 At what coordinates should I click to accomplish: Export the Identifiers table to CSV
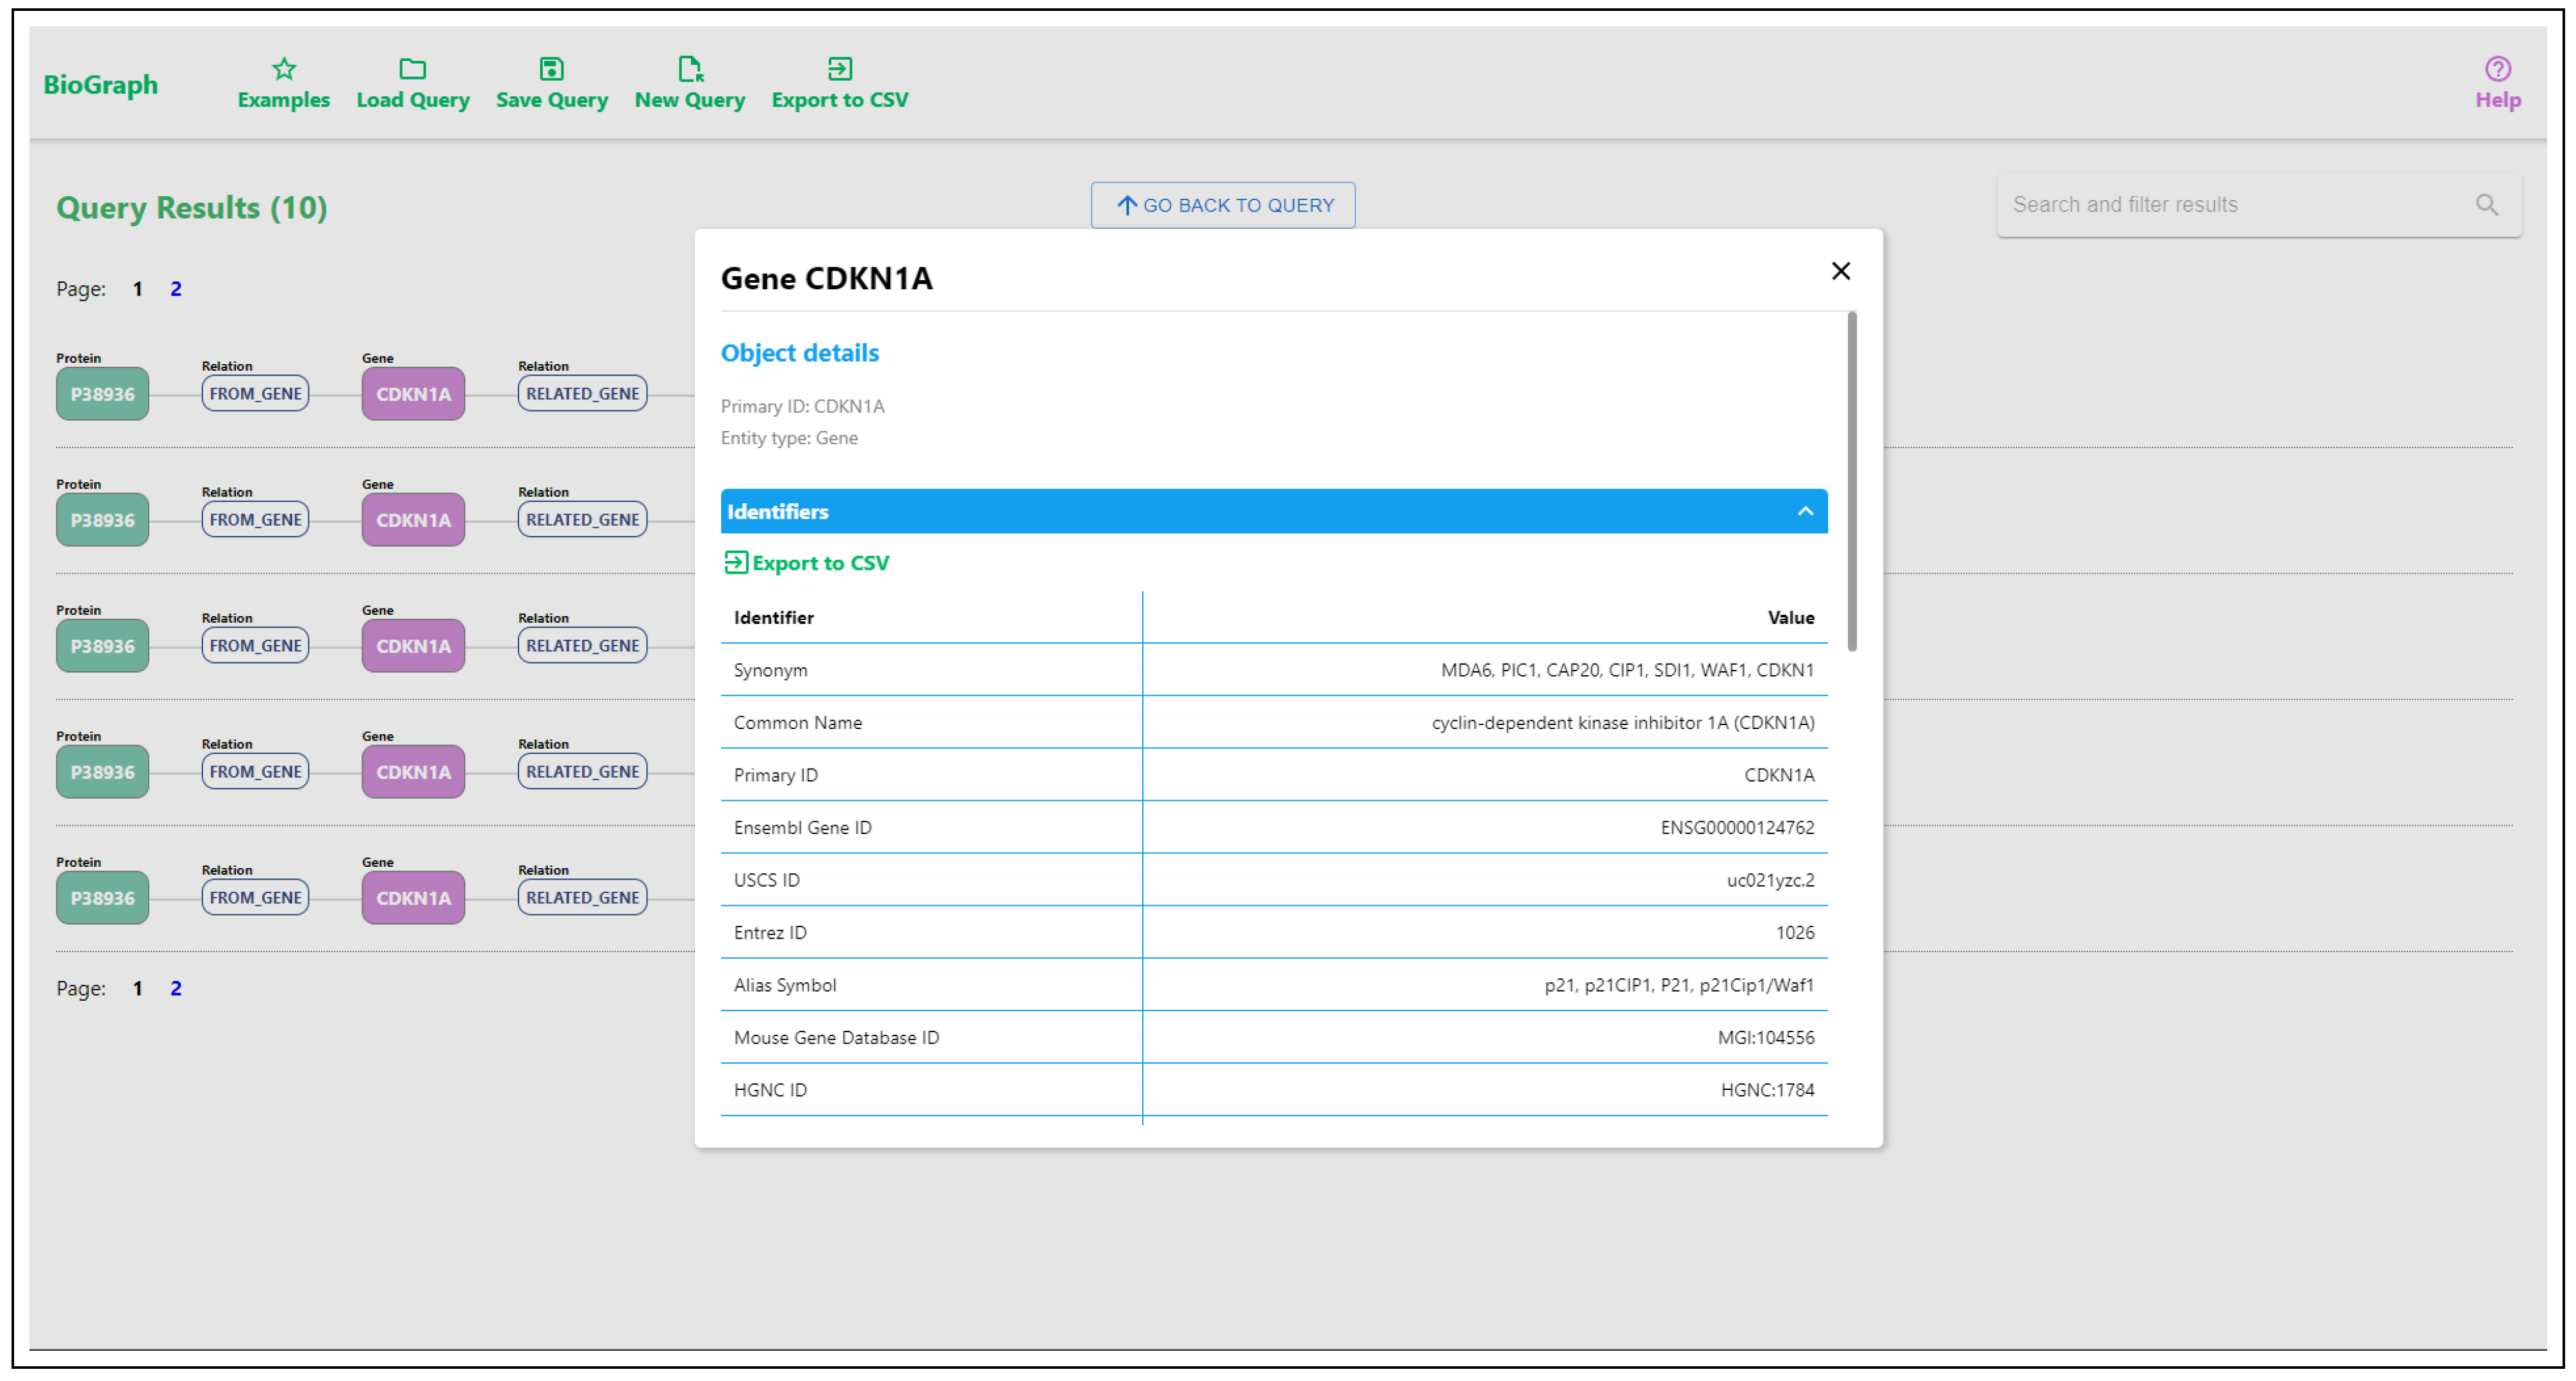click(806, 563)
